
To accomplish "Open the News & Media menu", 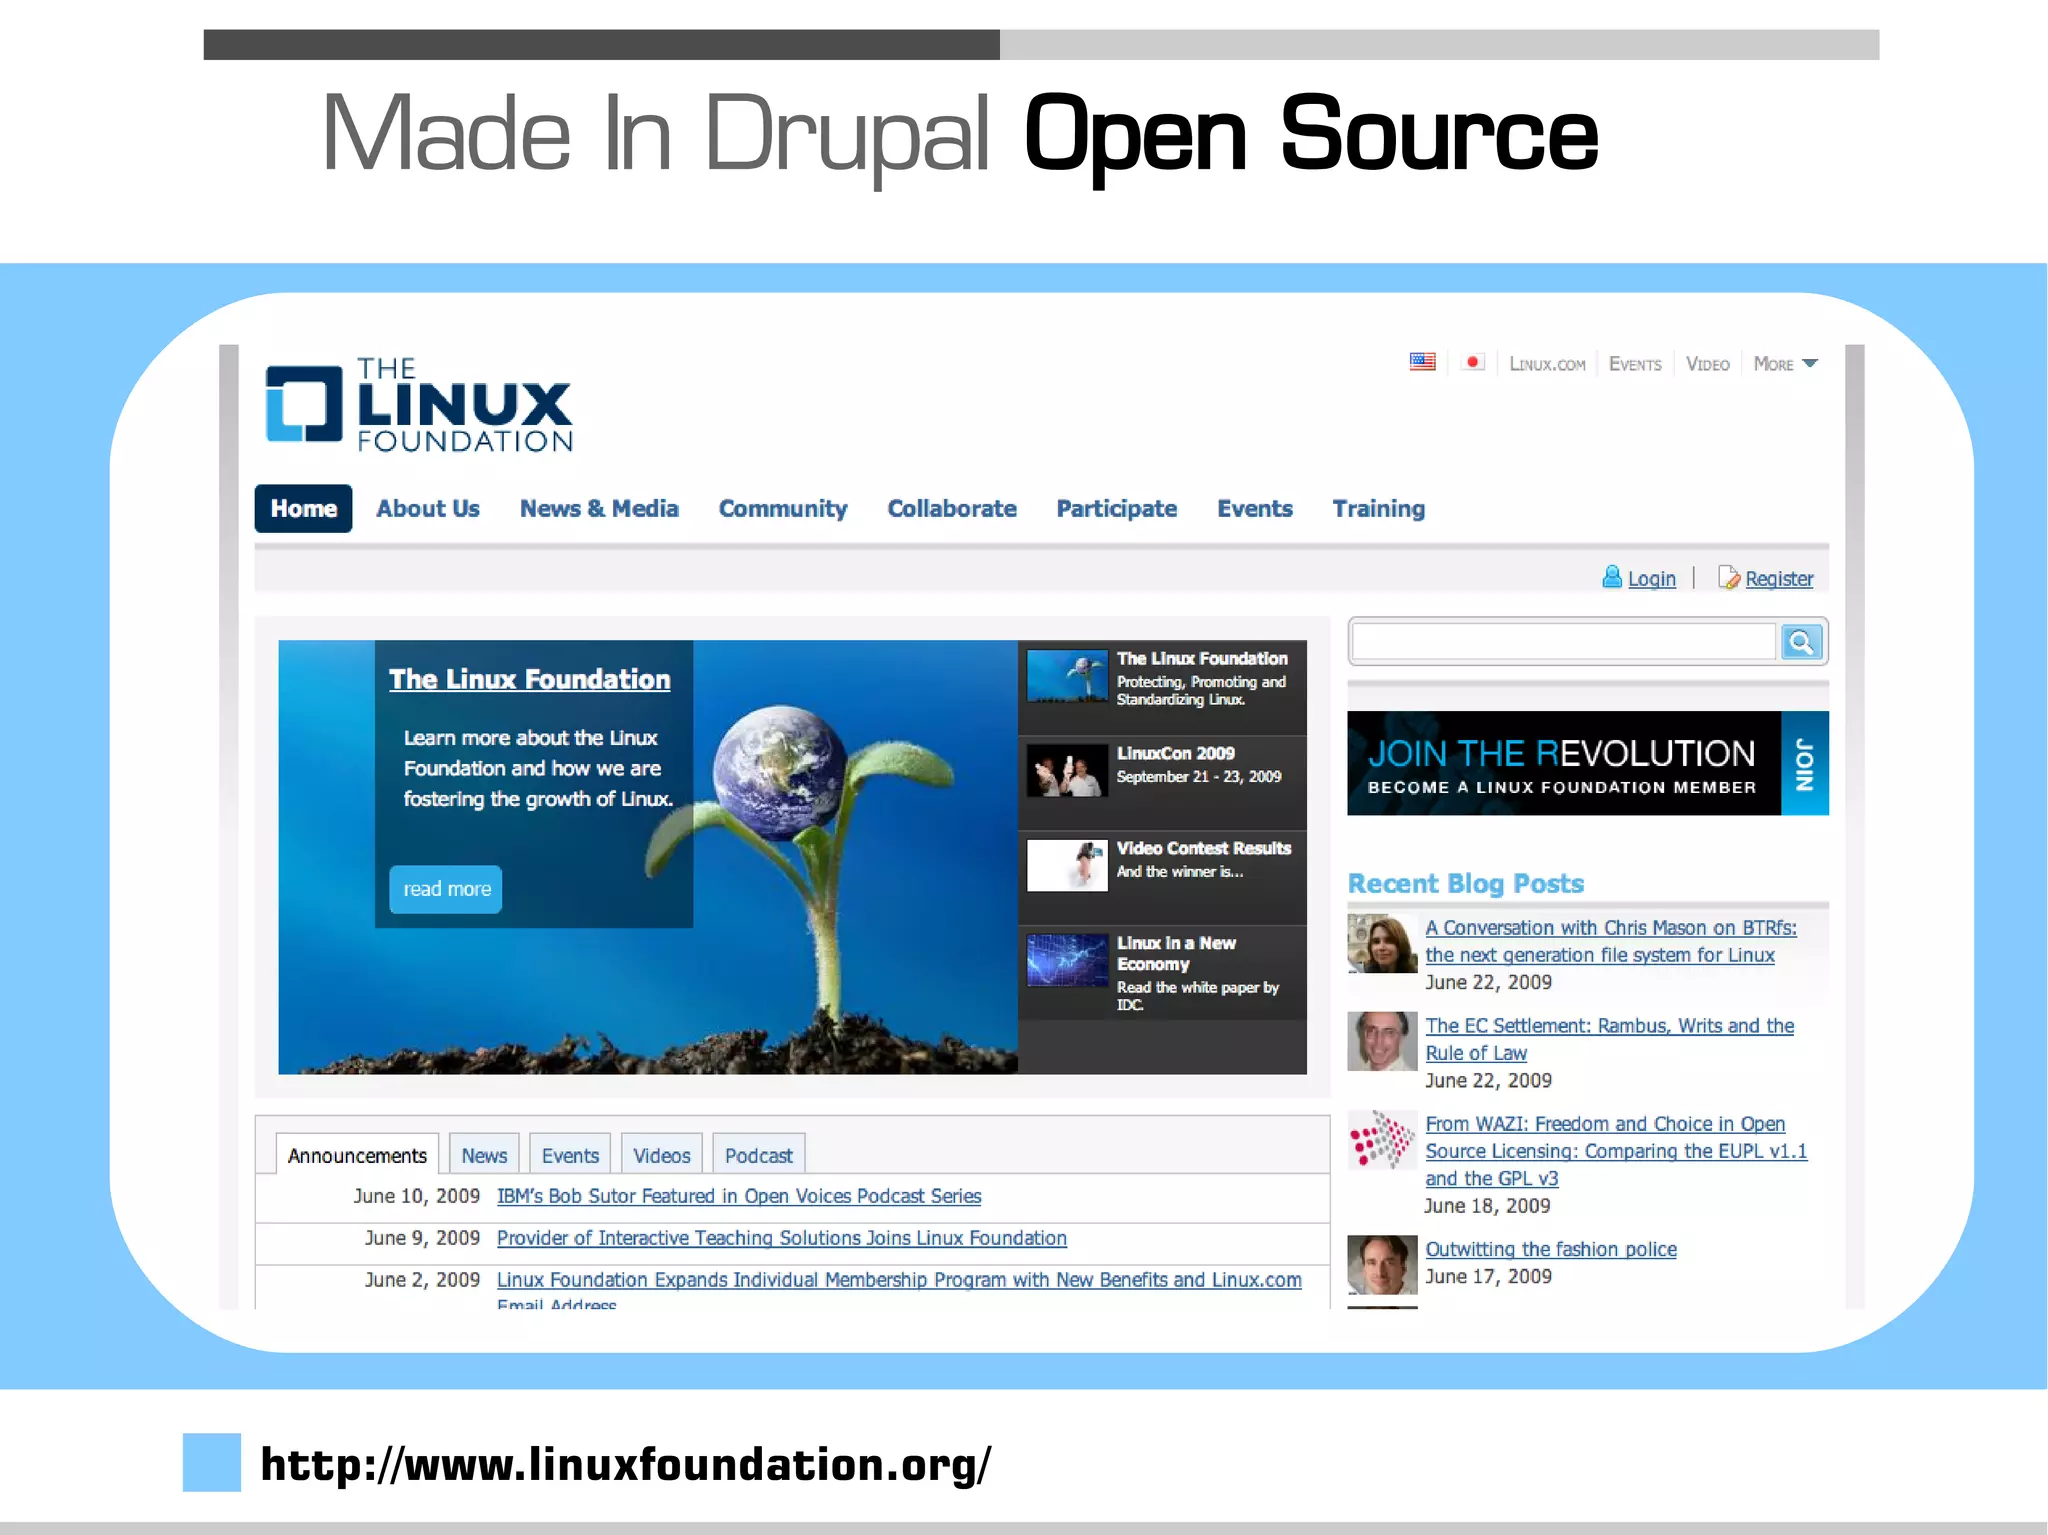I will click(599, 509).
